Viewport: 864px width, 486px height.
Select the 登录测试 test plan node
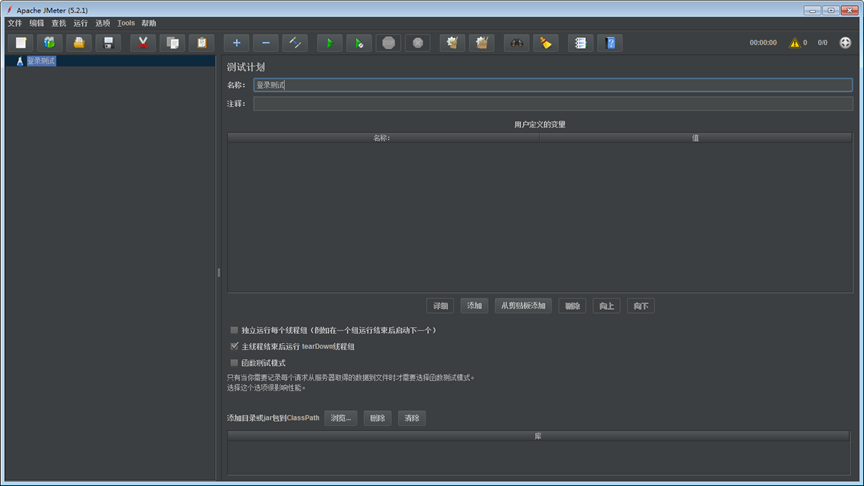tap(41, 61)
